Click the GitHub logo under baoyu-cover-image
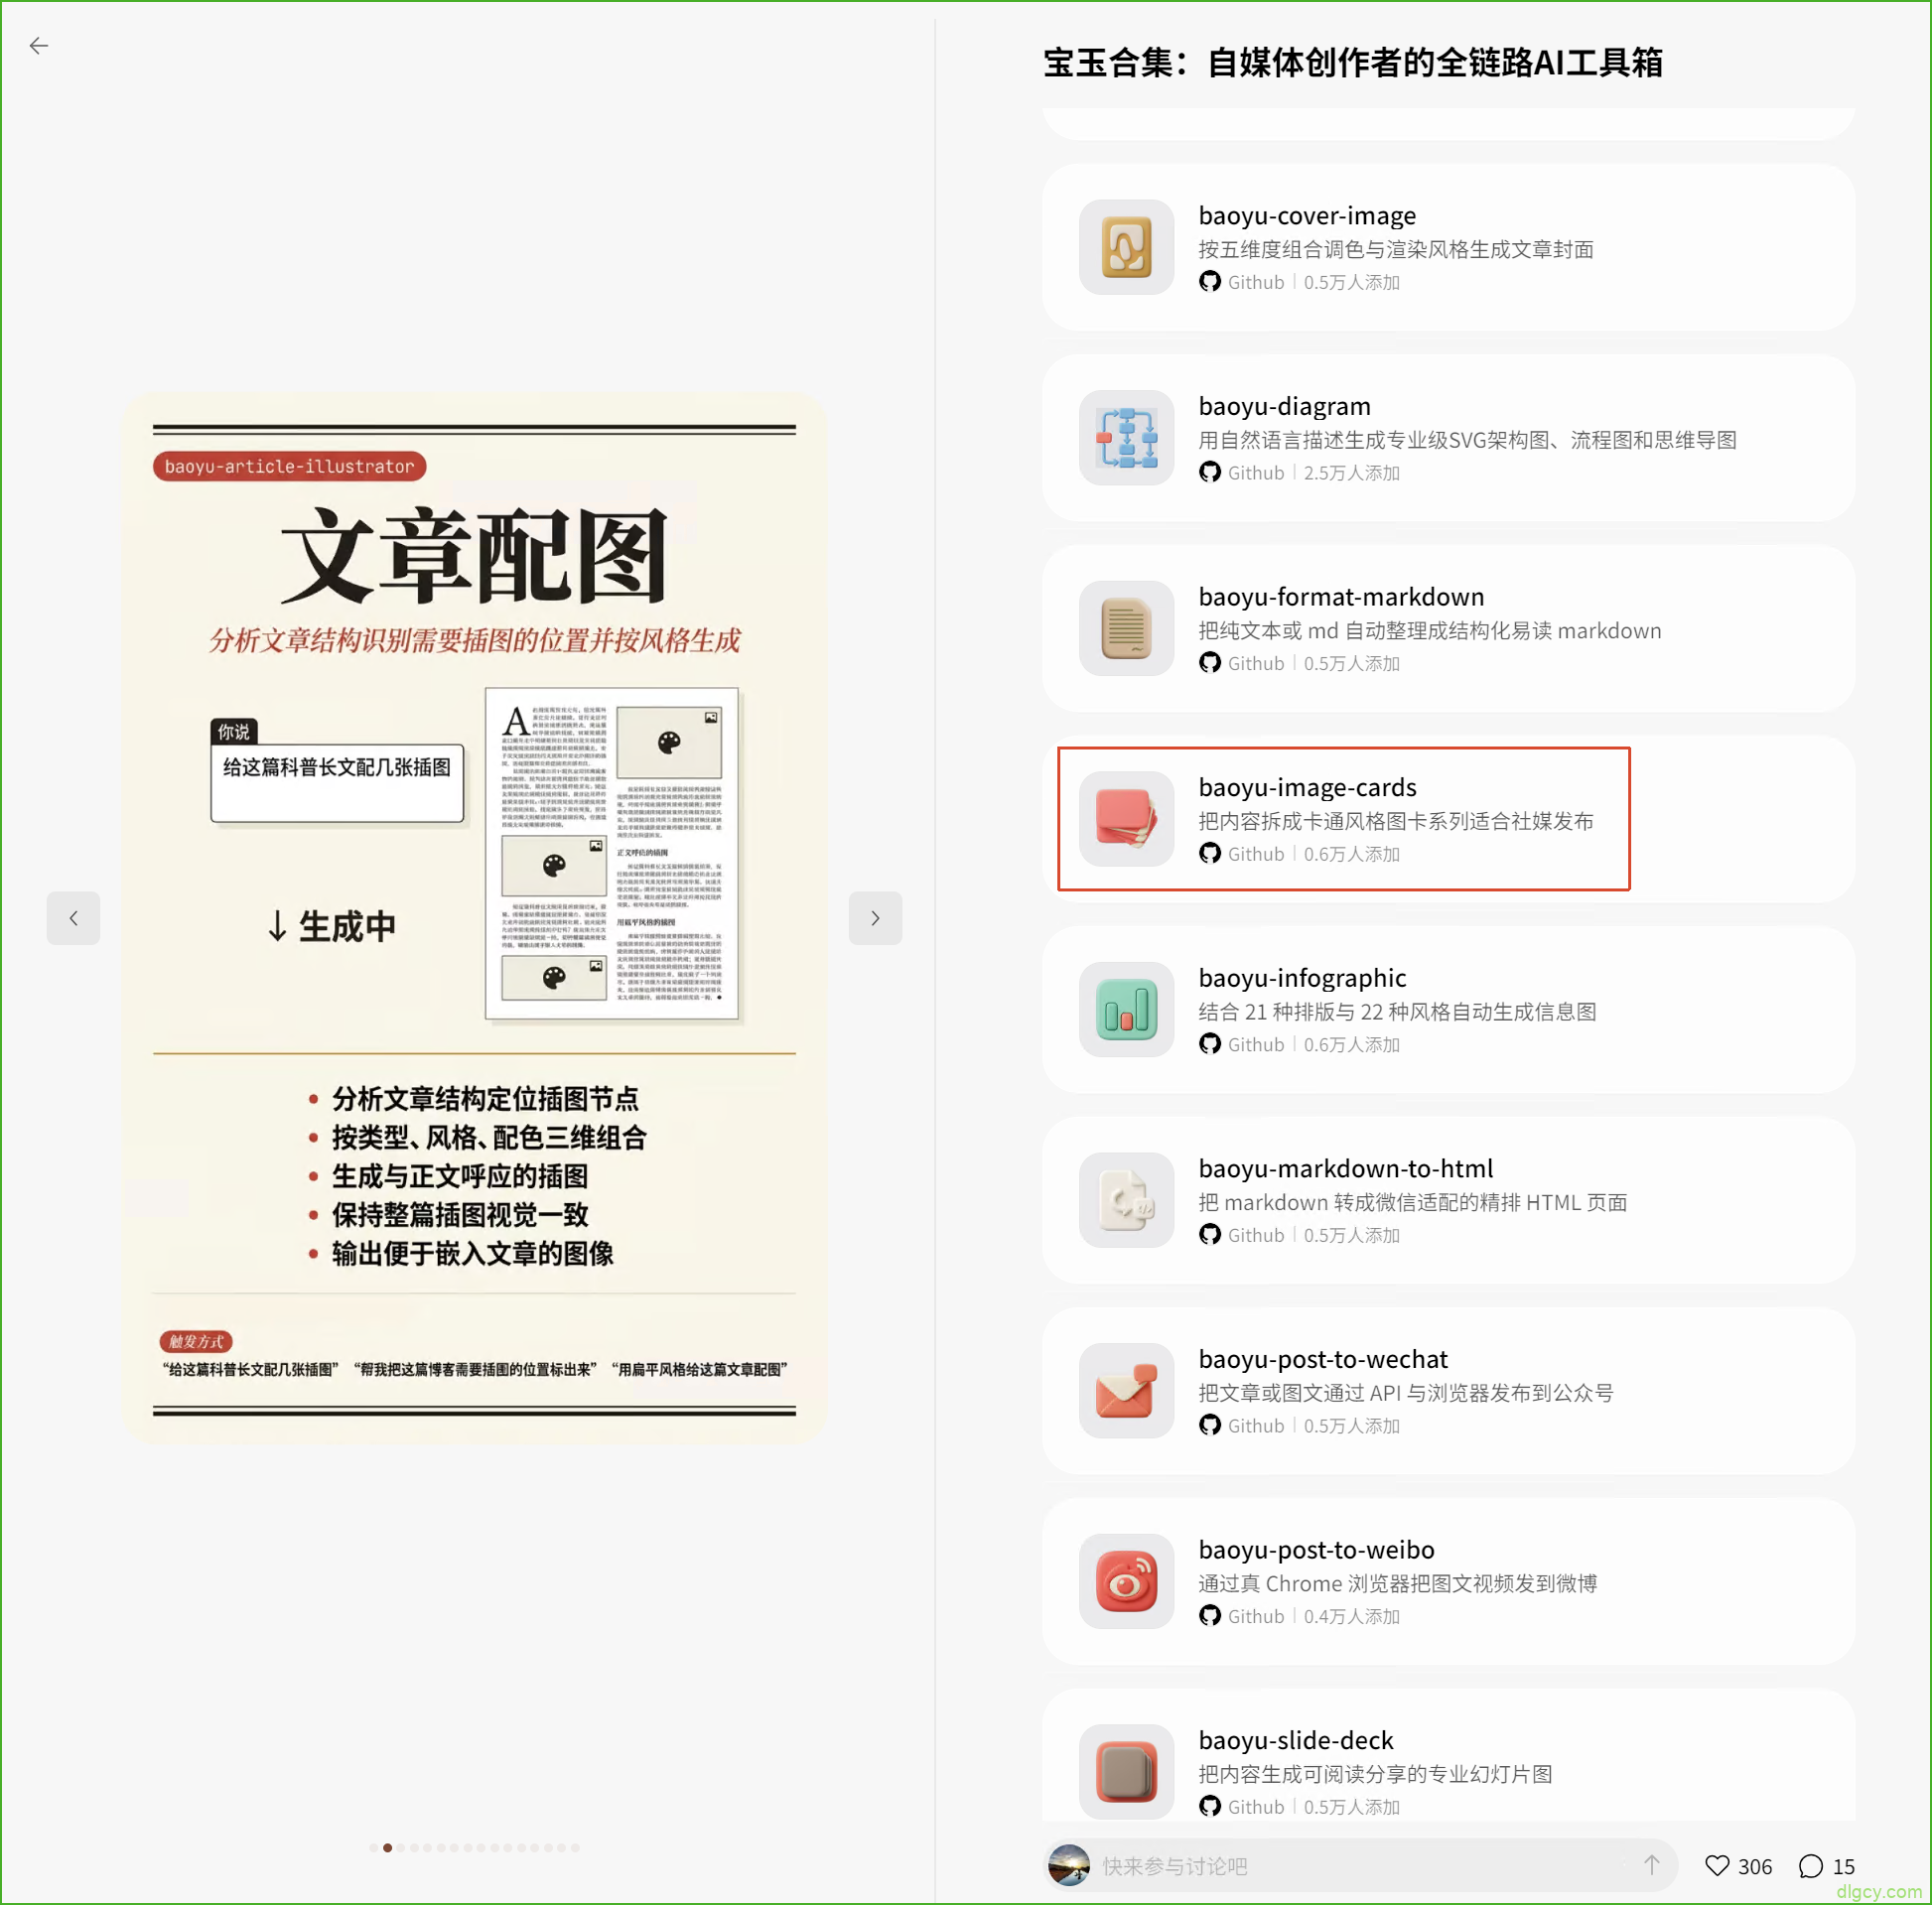 coord(1210,282)
